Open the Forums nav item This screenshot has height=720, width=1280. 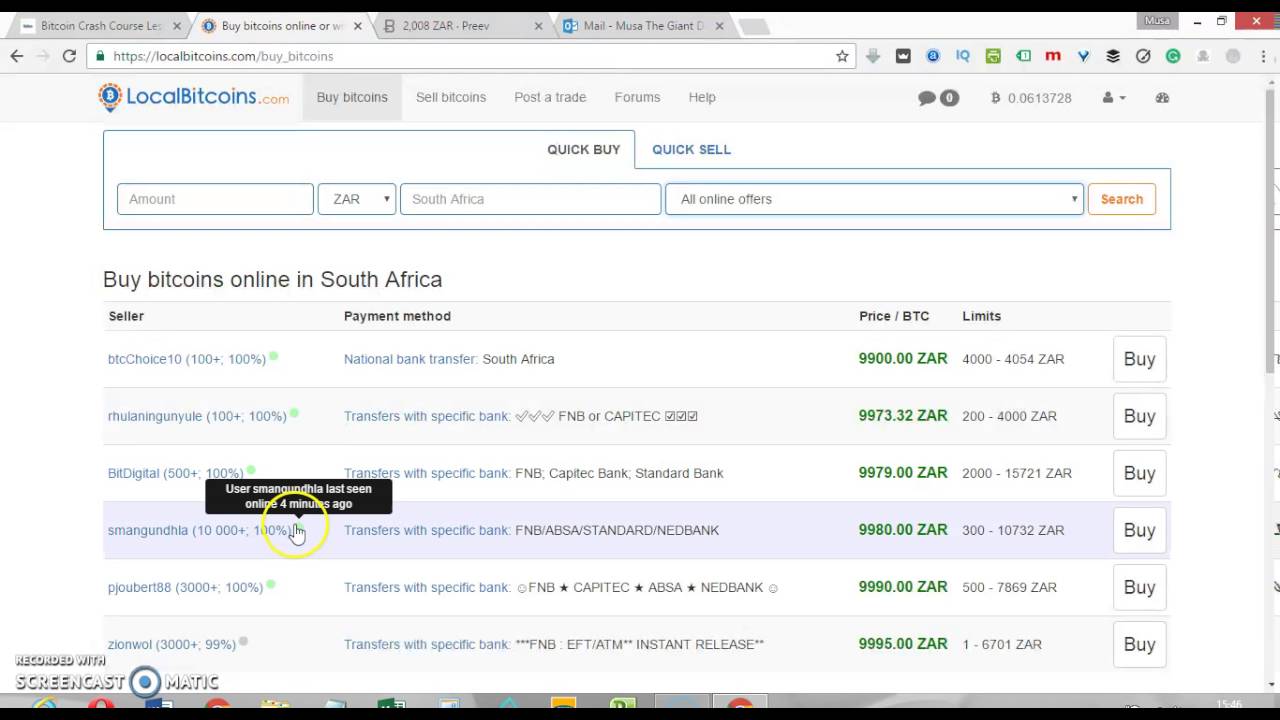637,97
